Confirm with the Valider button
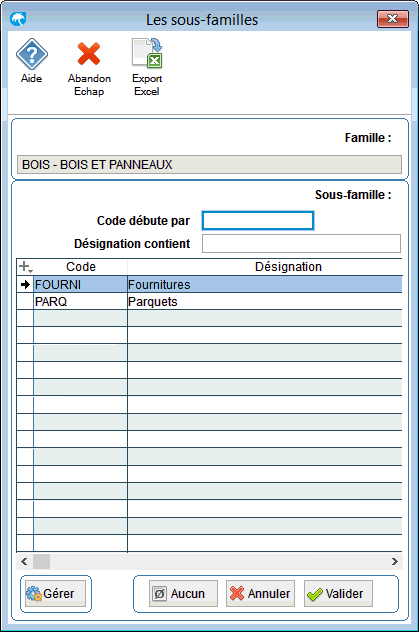 click(338, 593)
